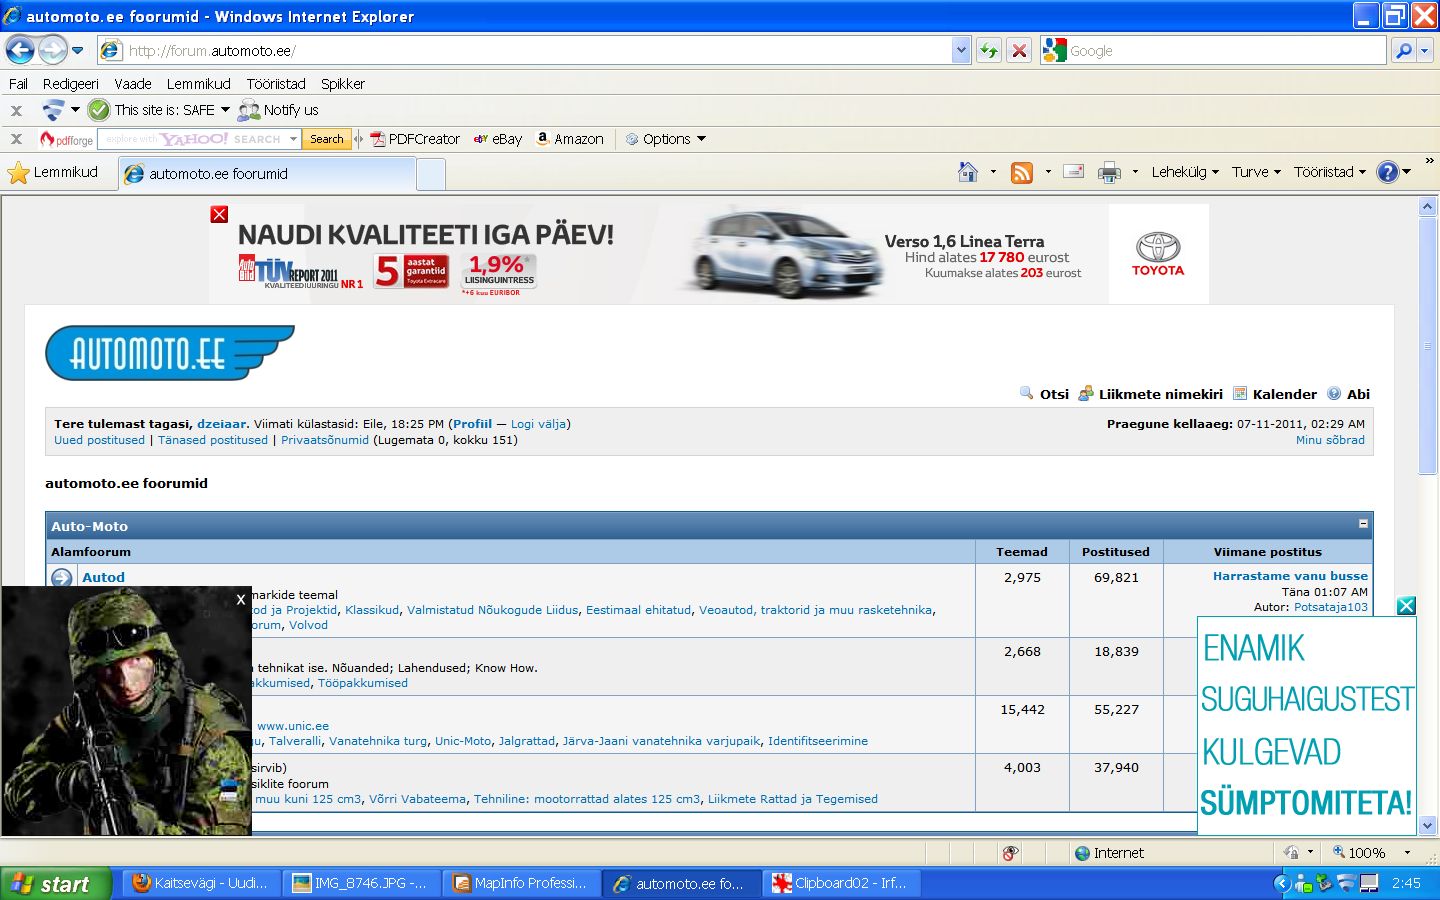Expand the Lehekülg dropdown menu
Screen dimensions: 1440x900
1184,172
